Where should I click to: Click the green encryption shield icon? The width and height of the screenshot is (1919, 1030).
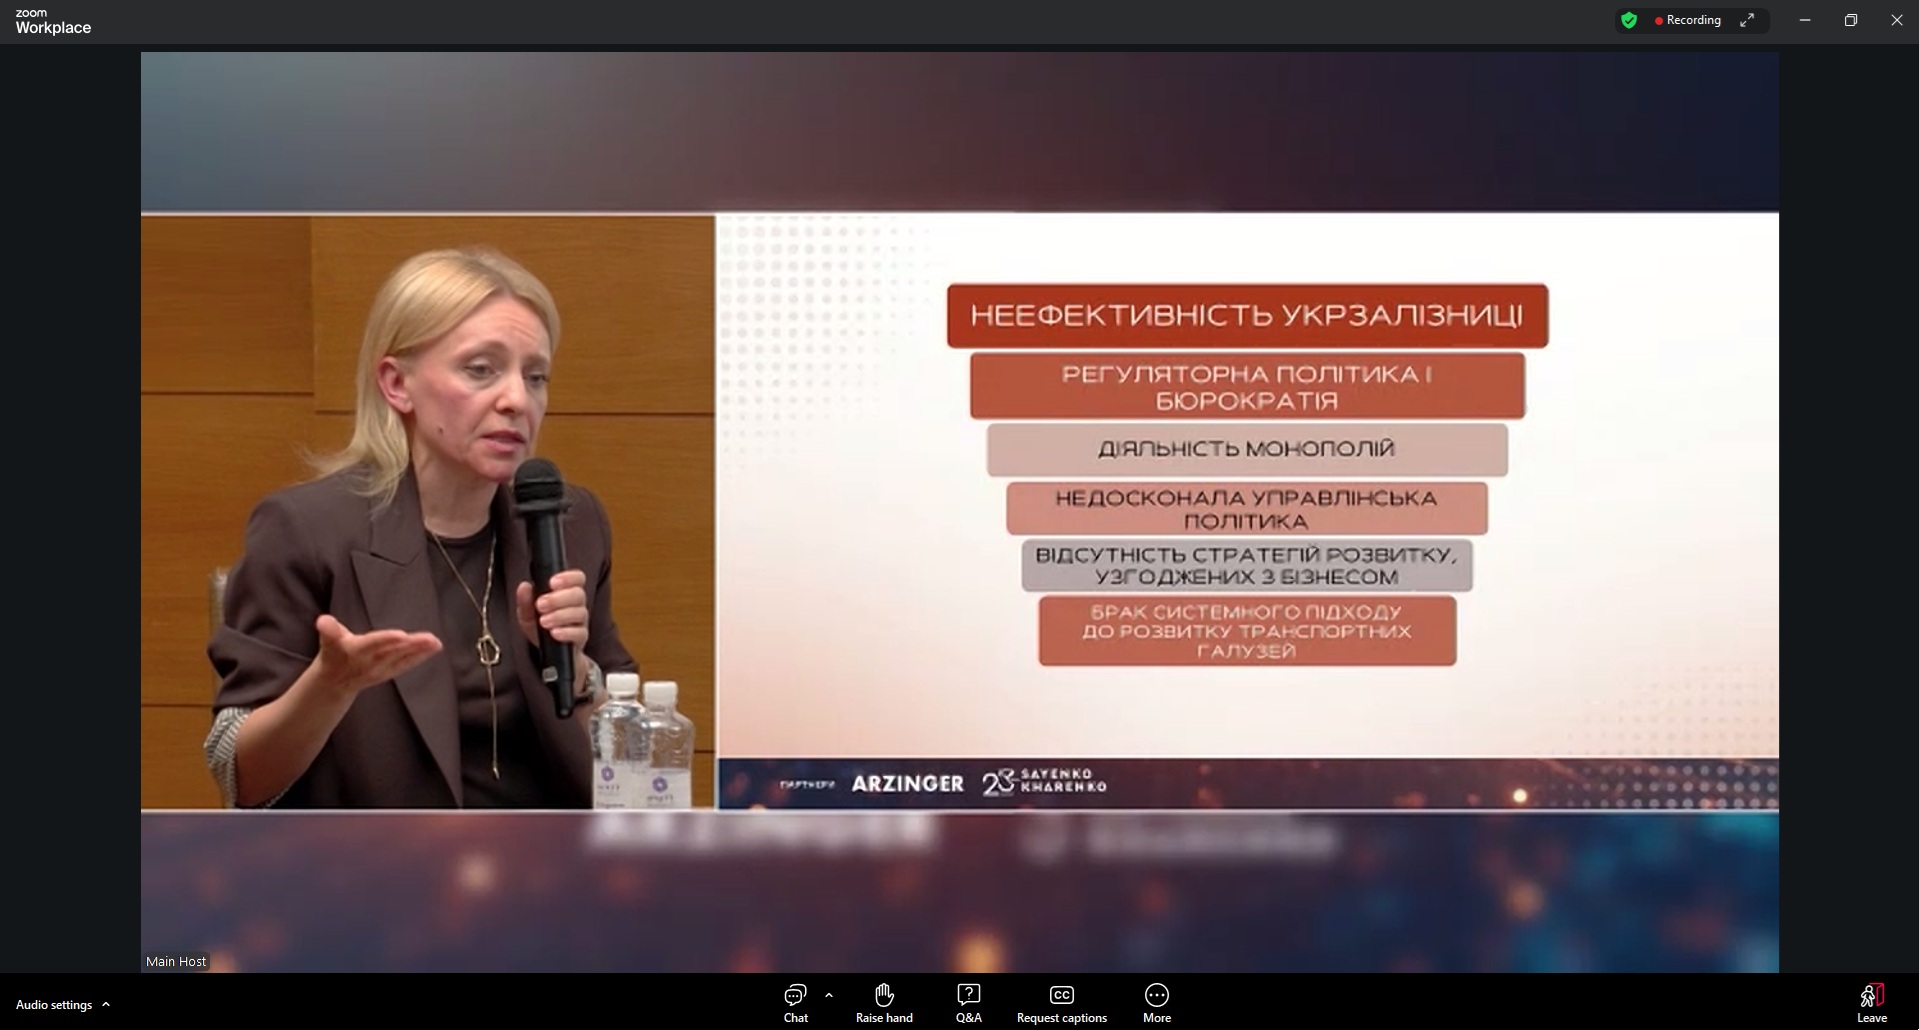click(1629, 20)
